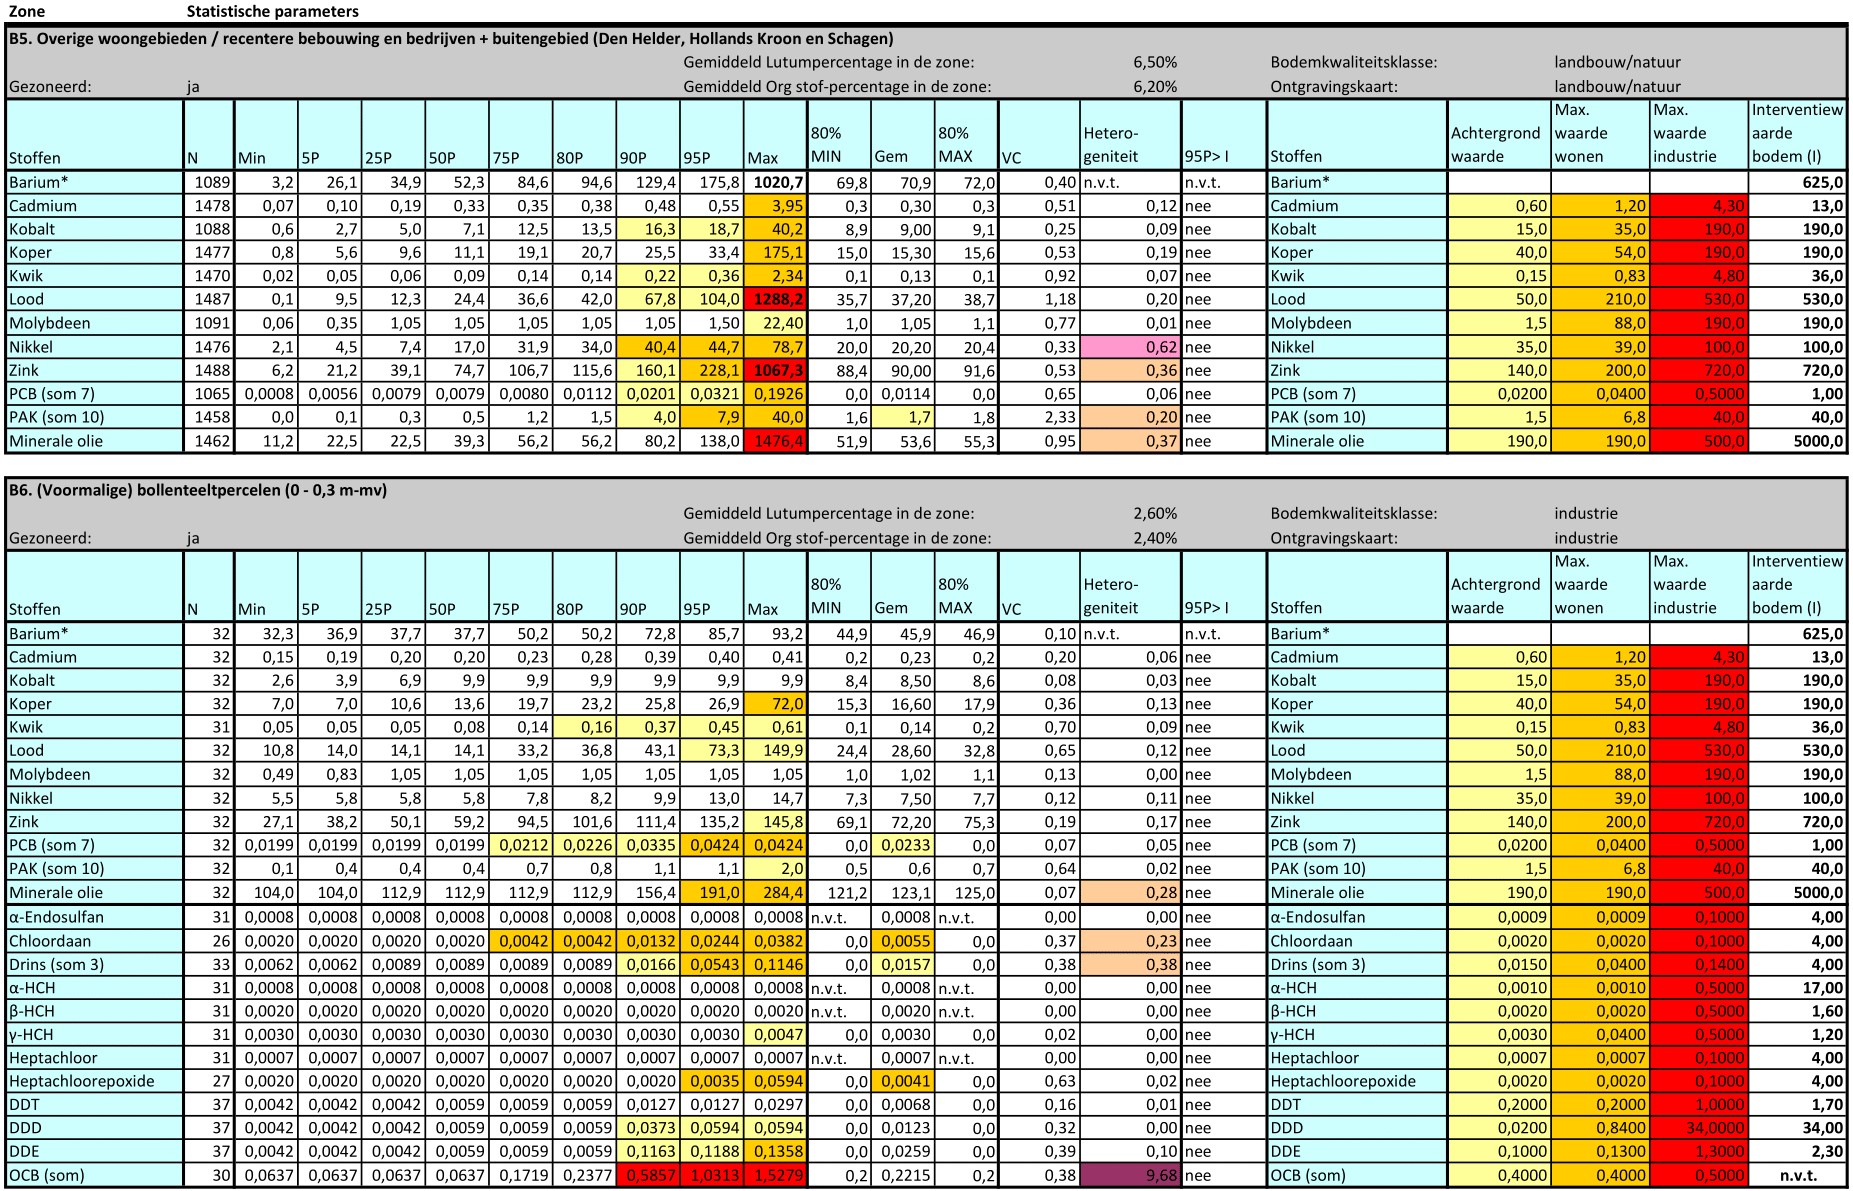Select the B6 organic matter percentage 2,40%
This screenshot has height=1191, width=1853.
(x=1155, y=537)
